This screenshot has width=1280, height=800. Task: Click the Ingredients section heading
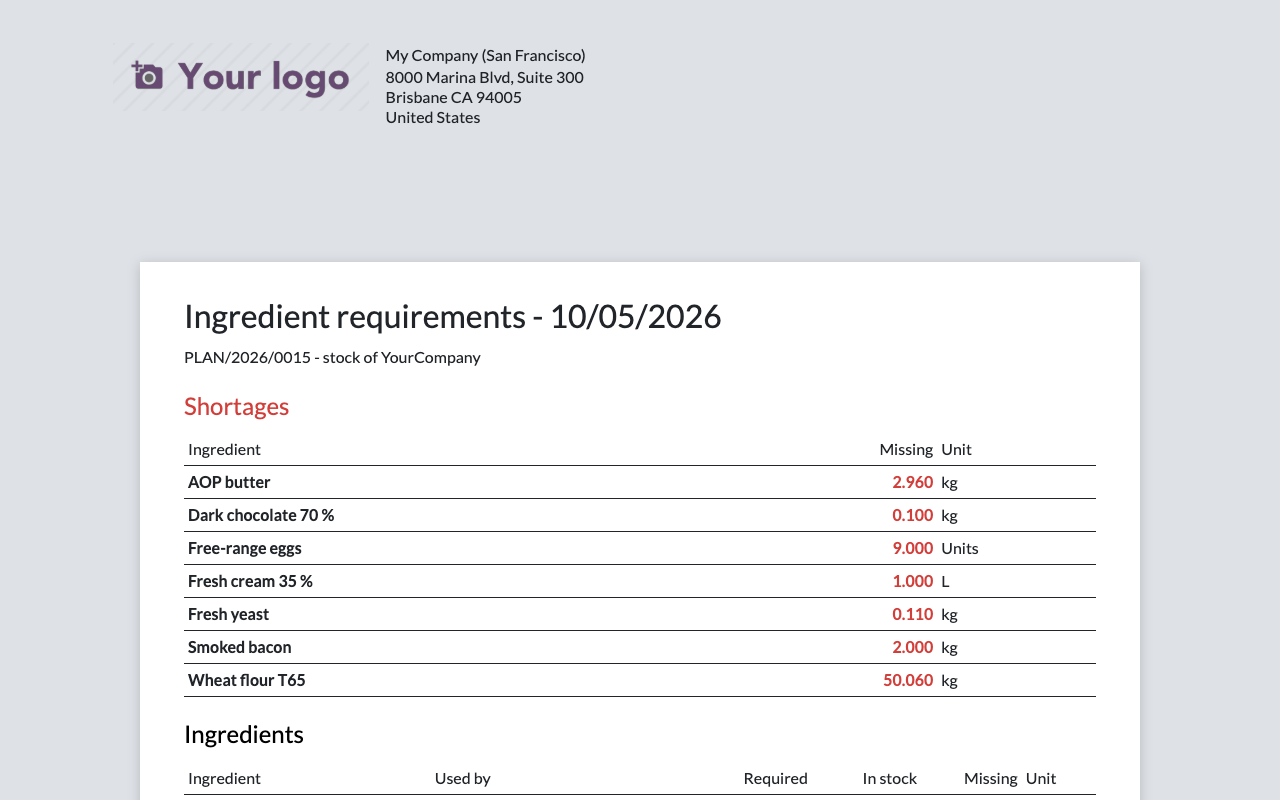click(244, 734)
